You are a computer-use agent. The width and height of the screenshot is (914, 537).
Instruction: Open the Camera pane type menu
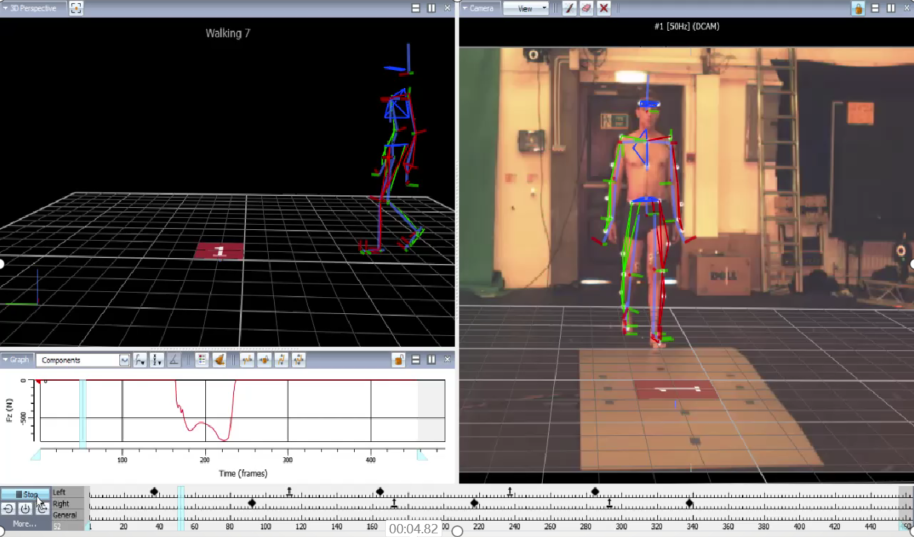pos(478,8)
